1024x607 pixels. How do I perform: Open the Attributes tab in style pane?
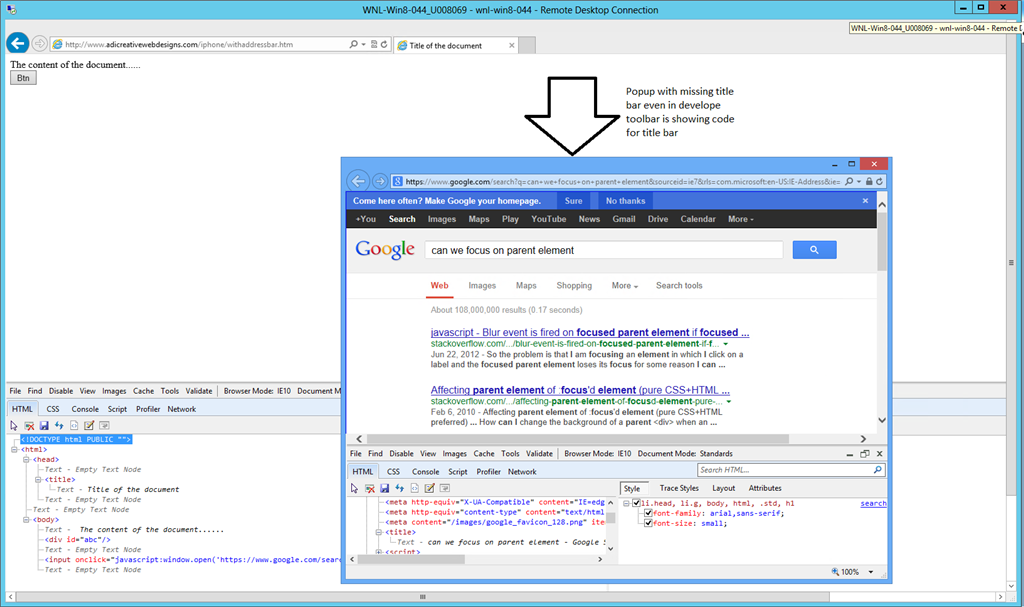pyautogui.click(x=765, y=488)
